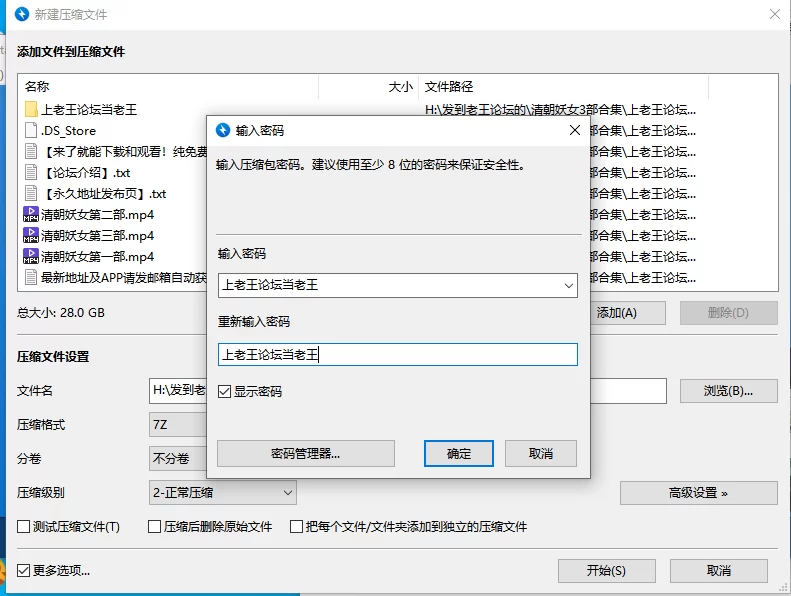Click the 开始(S) button

click(606, 571)
